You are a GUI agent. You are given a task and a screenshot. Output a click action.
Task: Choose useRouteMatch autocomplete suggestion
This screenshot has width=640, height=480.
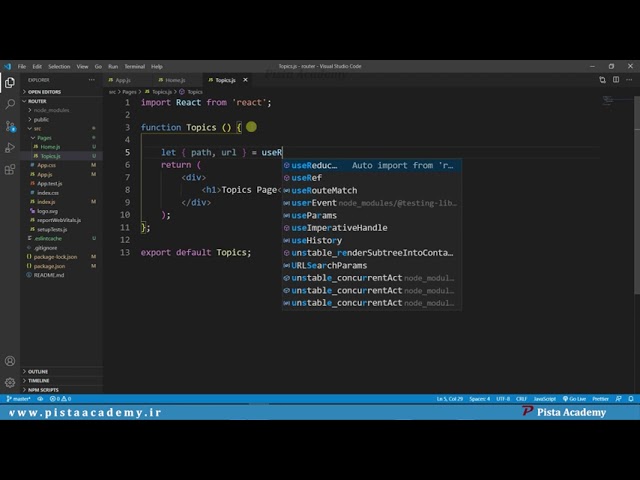click(372, 191)
